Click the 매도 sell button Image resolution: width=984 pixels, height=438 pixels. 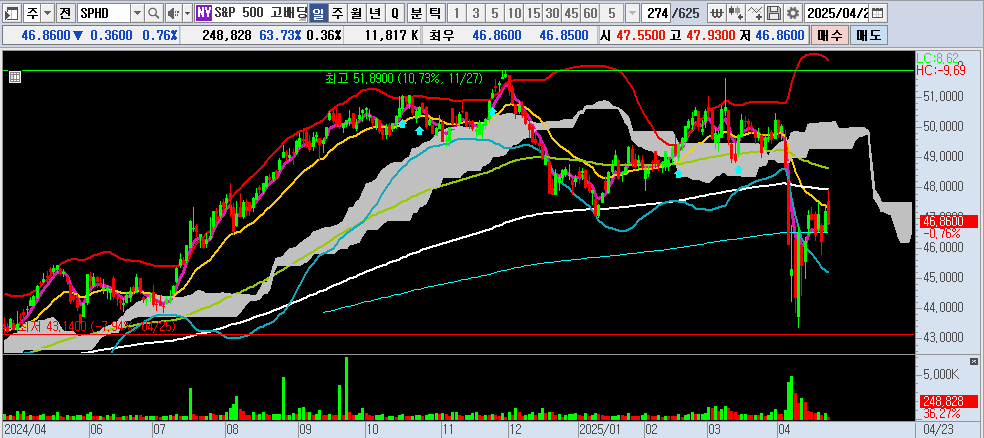click(868, 36)
